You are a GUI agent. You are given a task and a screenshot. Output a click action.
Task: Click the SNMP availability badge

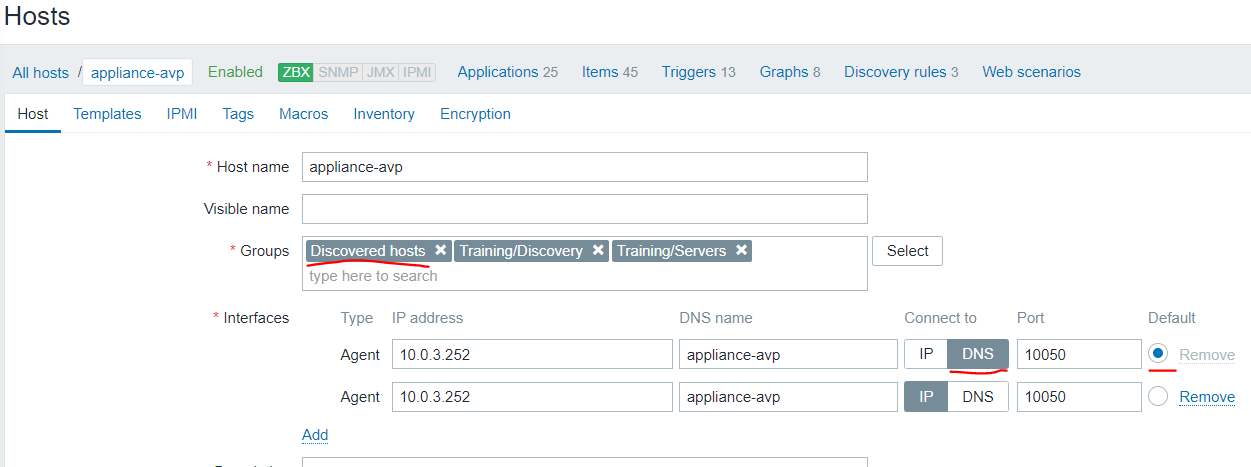[338, 72]
